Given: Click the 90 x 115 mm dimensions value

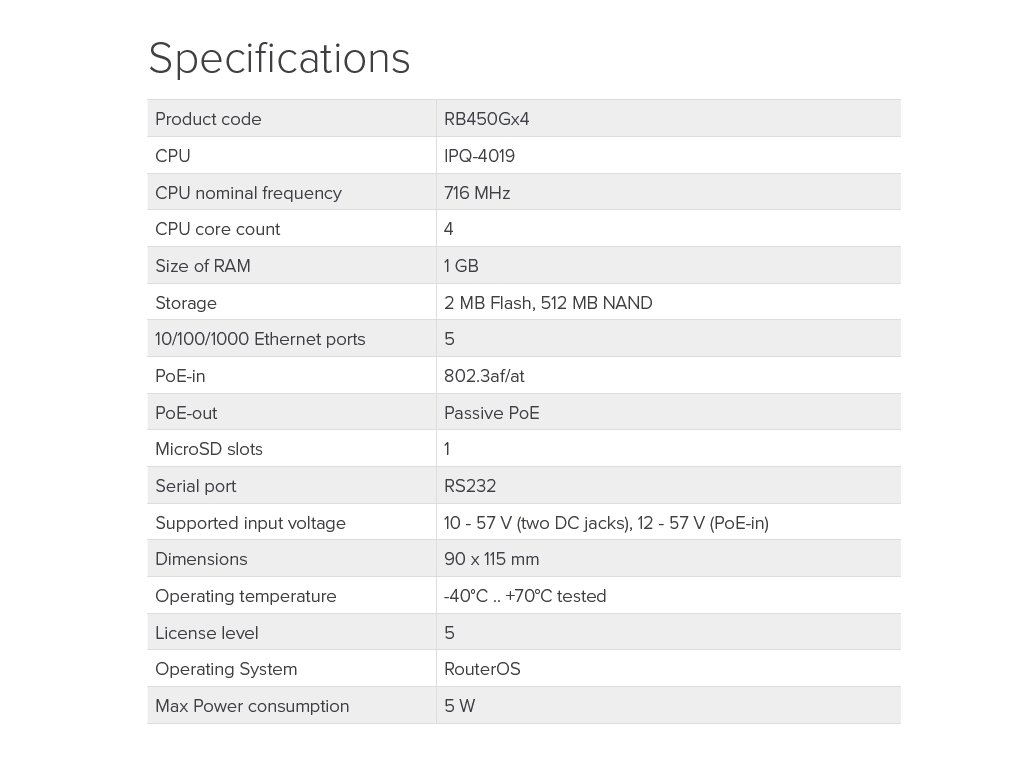Looking at the screenshot, I should [491, 559].
